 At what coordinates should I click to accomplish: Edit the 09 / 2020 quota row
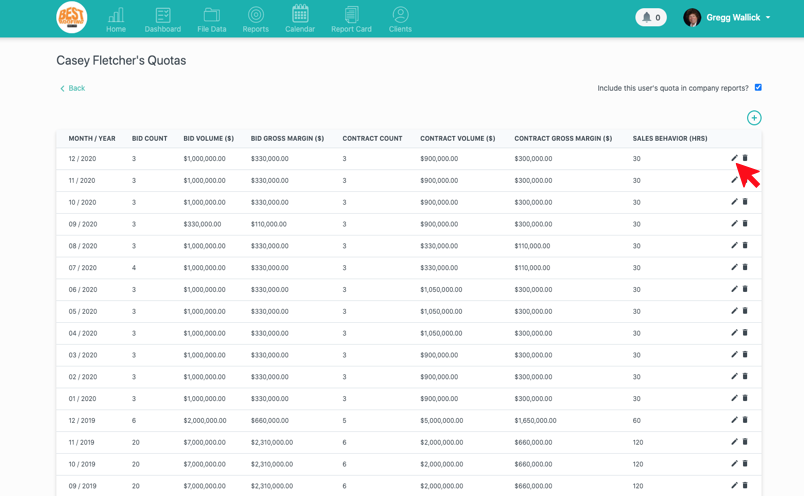tap(734, 223)
